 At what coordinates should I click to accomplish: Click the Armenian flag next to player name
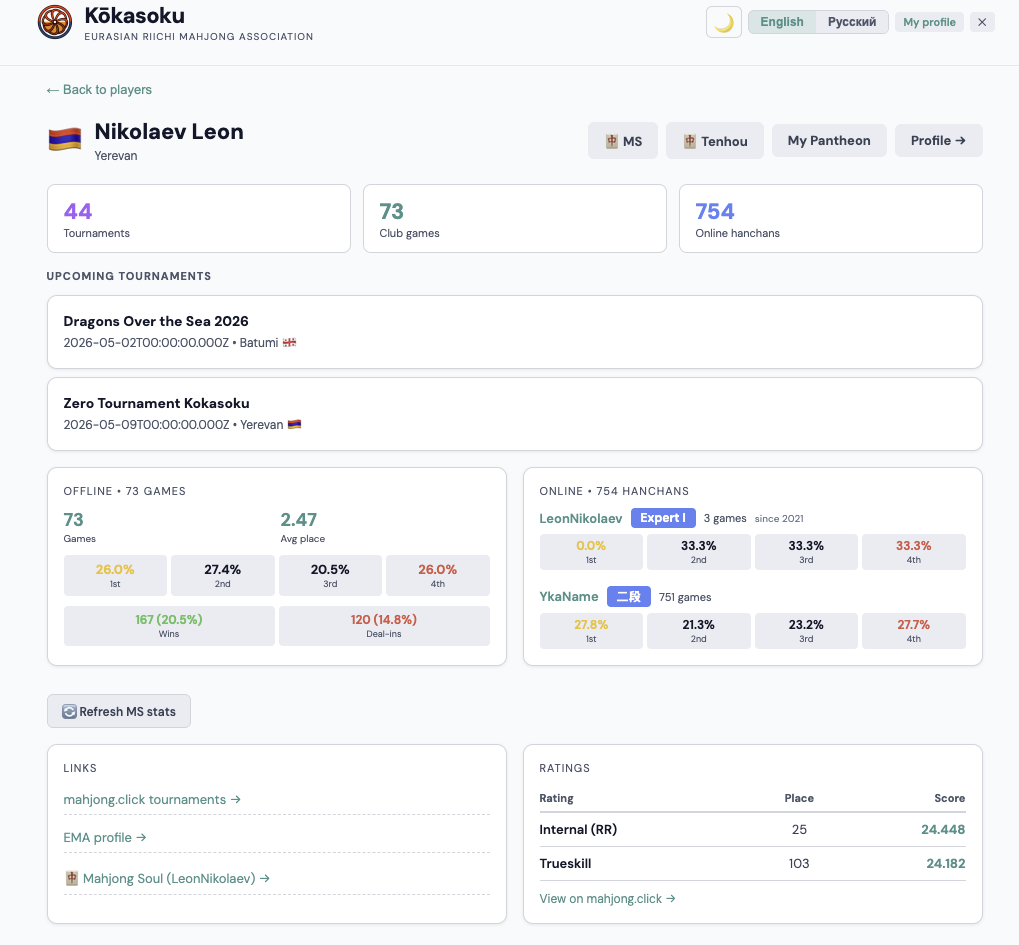[x=64, y=140]
